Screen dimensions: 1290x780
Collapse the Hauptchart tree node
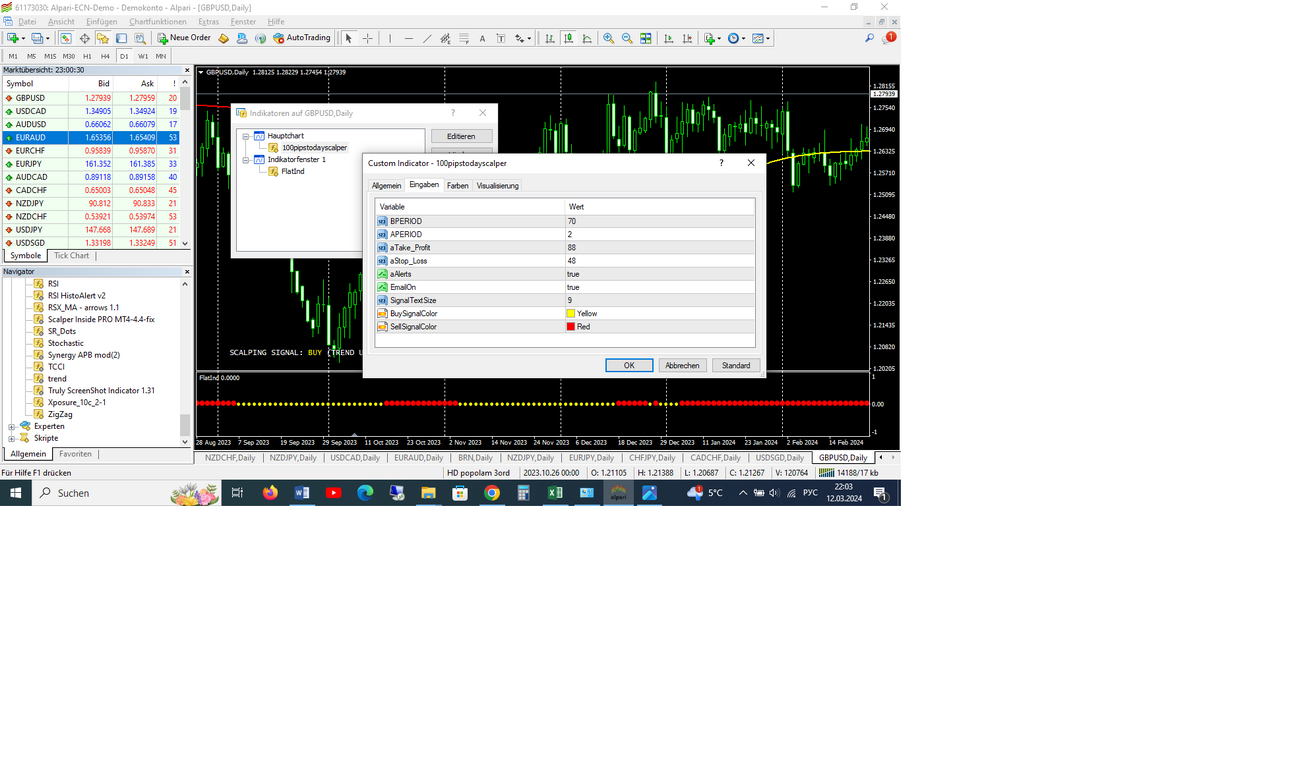tap(246, 136)
